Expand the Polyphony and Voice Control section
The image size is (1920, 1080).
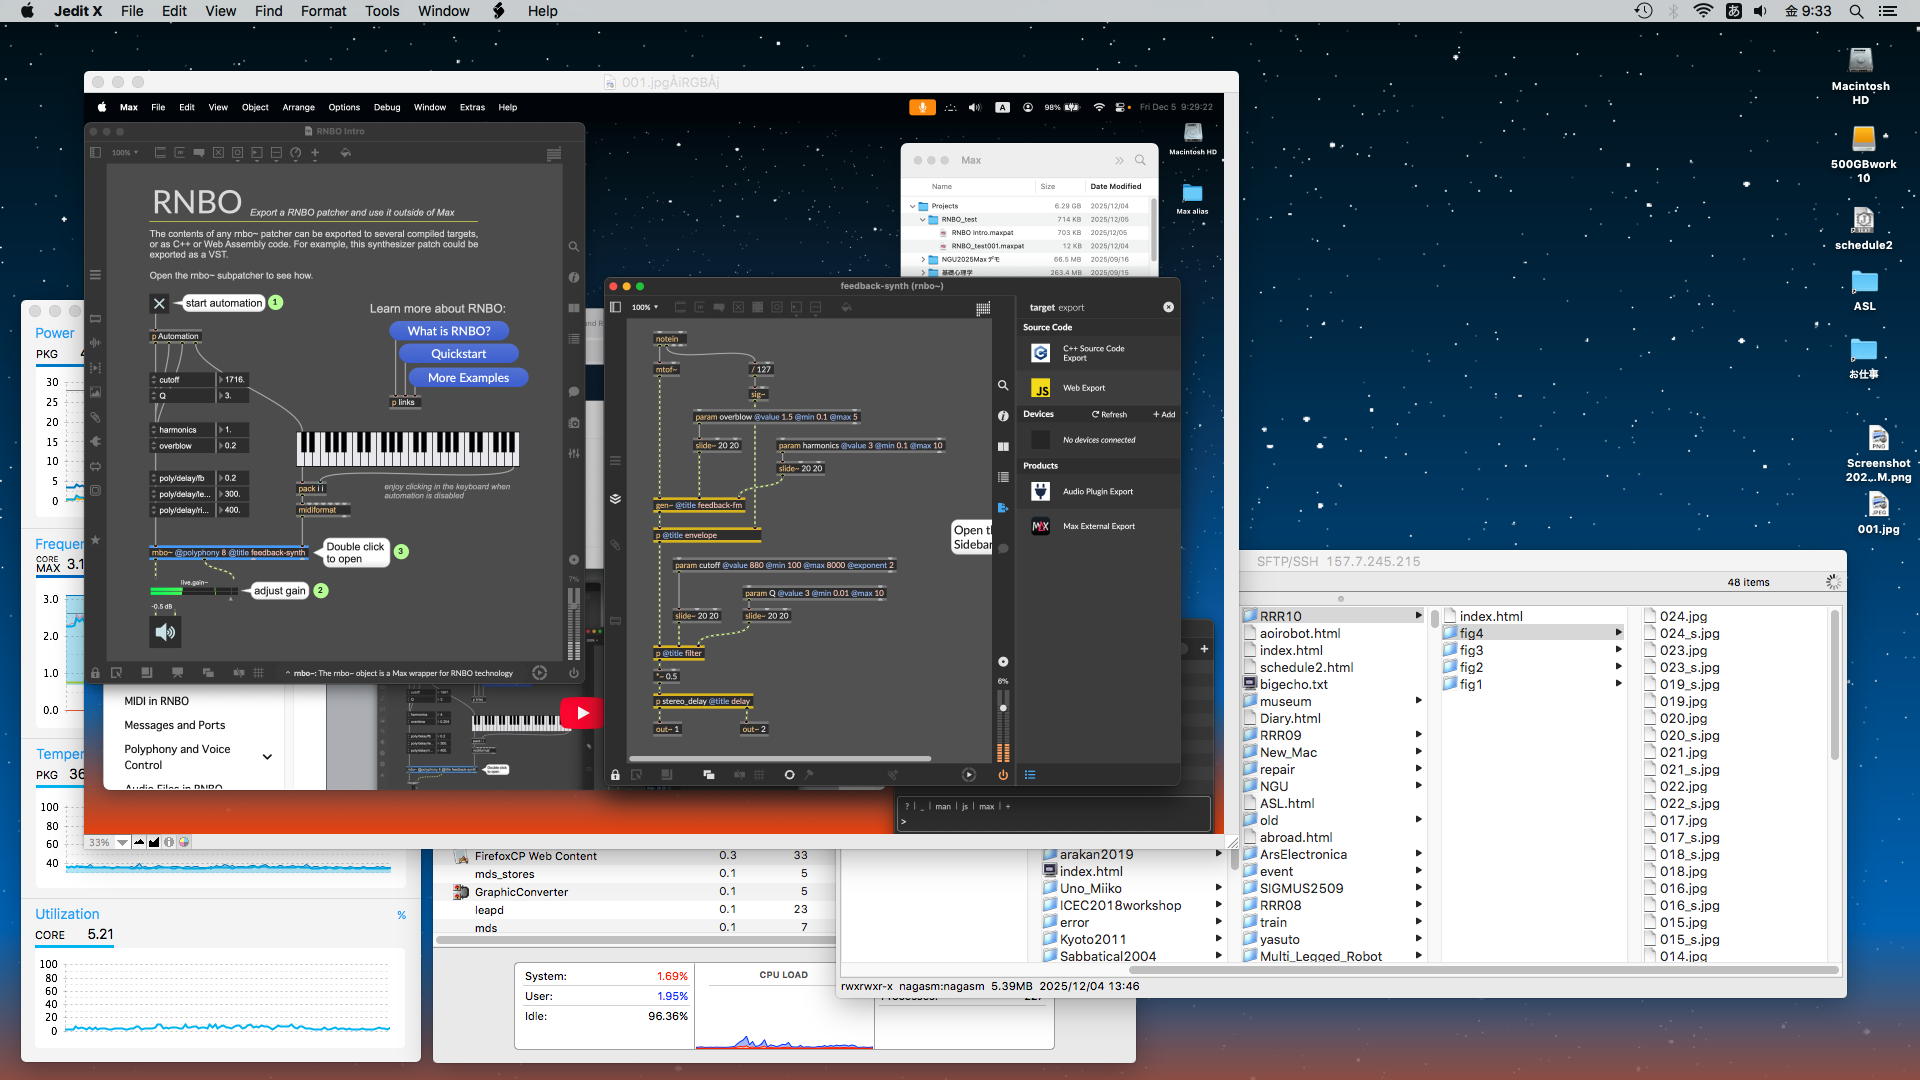click(267, 757)
